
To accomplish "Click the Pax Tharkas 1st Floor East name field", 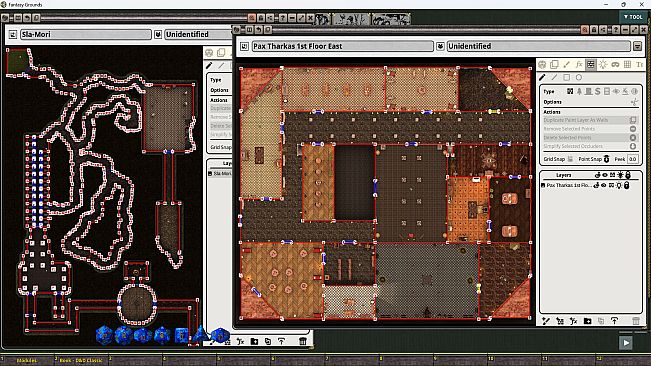I will [x=343, y=46].
